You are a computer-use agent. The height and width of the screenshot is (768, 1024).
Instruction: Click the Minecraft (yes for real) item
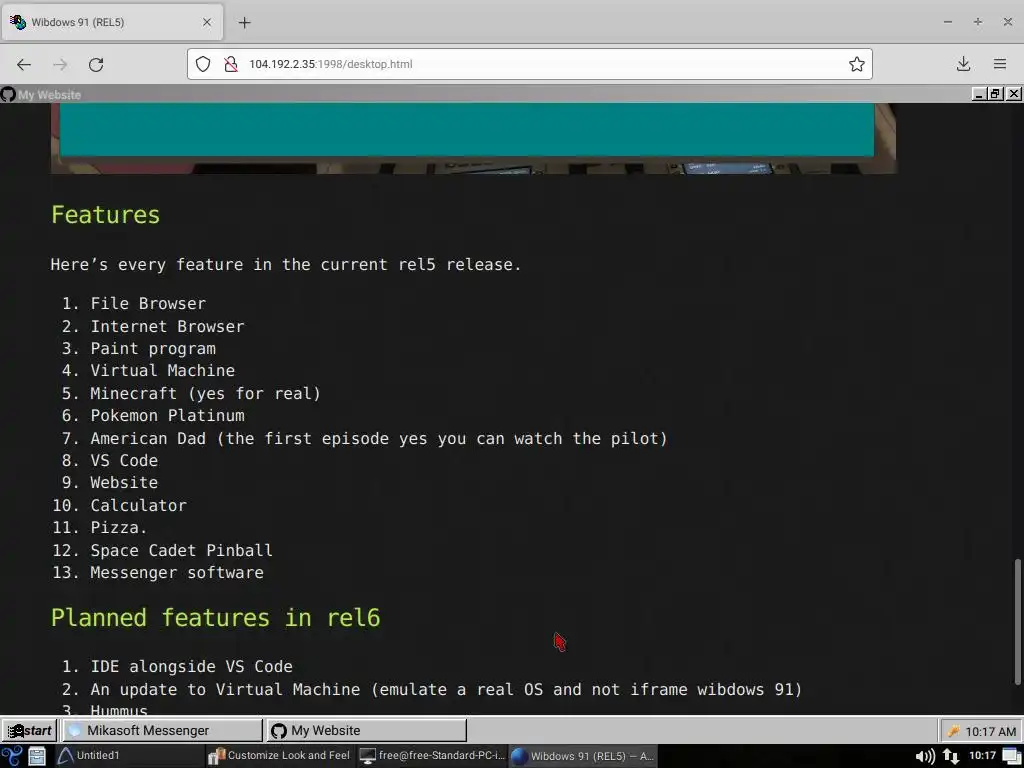coord(206,394)
